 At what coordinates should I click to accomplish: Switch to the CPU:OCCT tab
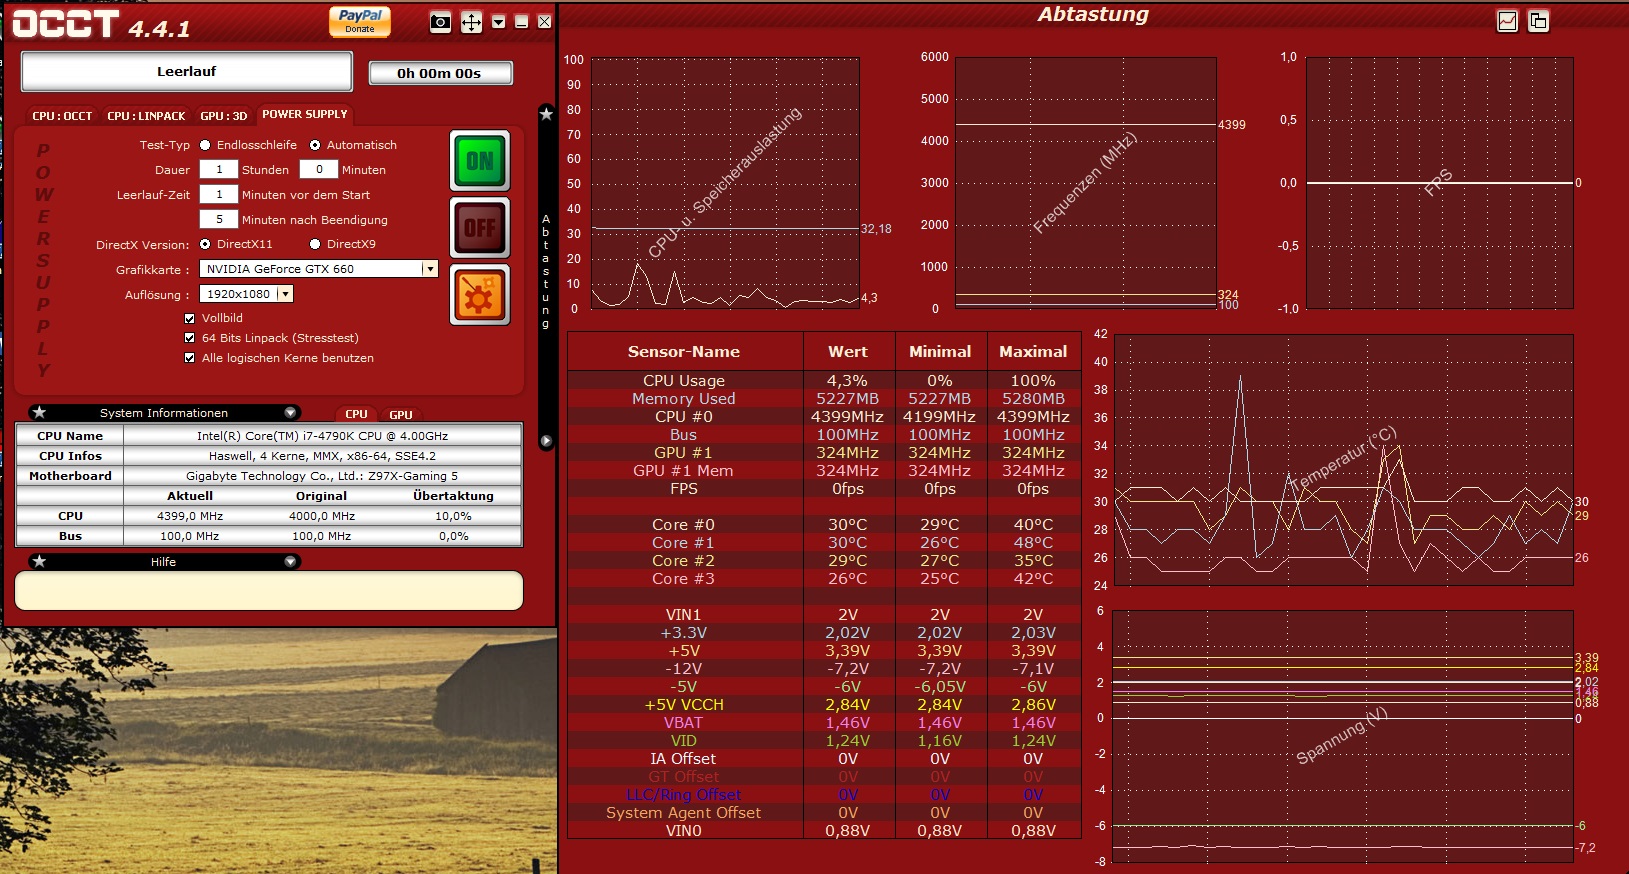(x=62, y=116)
